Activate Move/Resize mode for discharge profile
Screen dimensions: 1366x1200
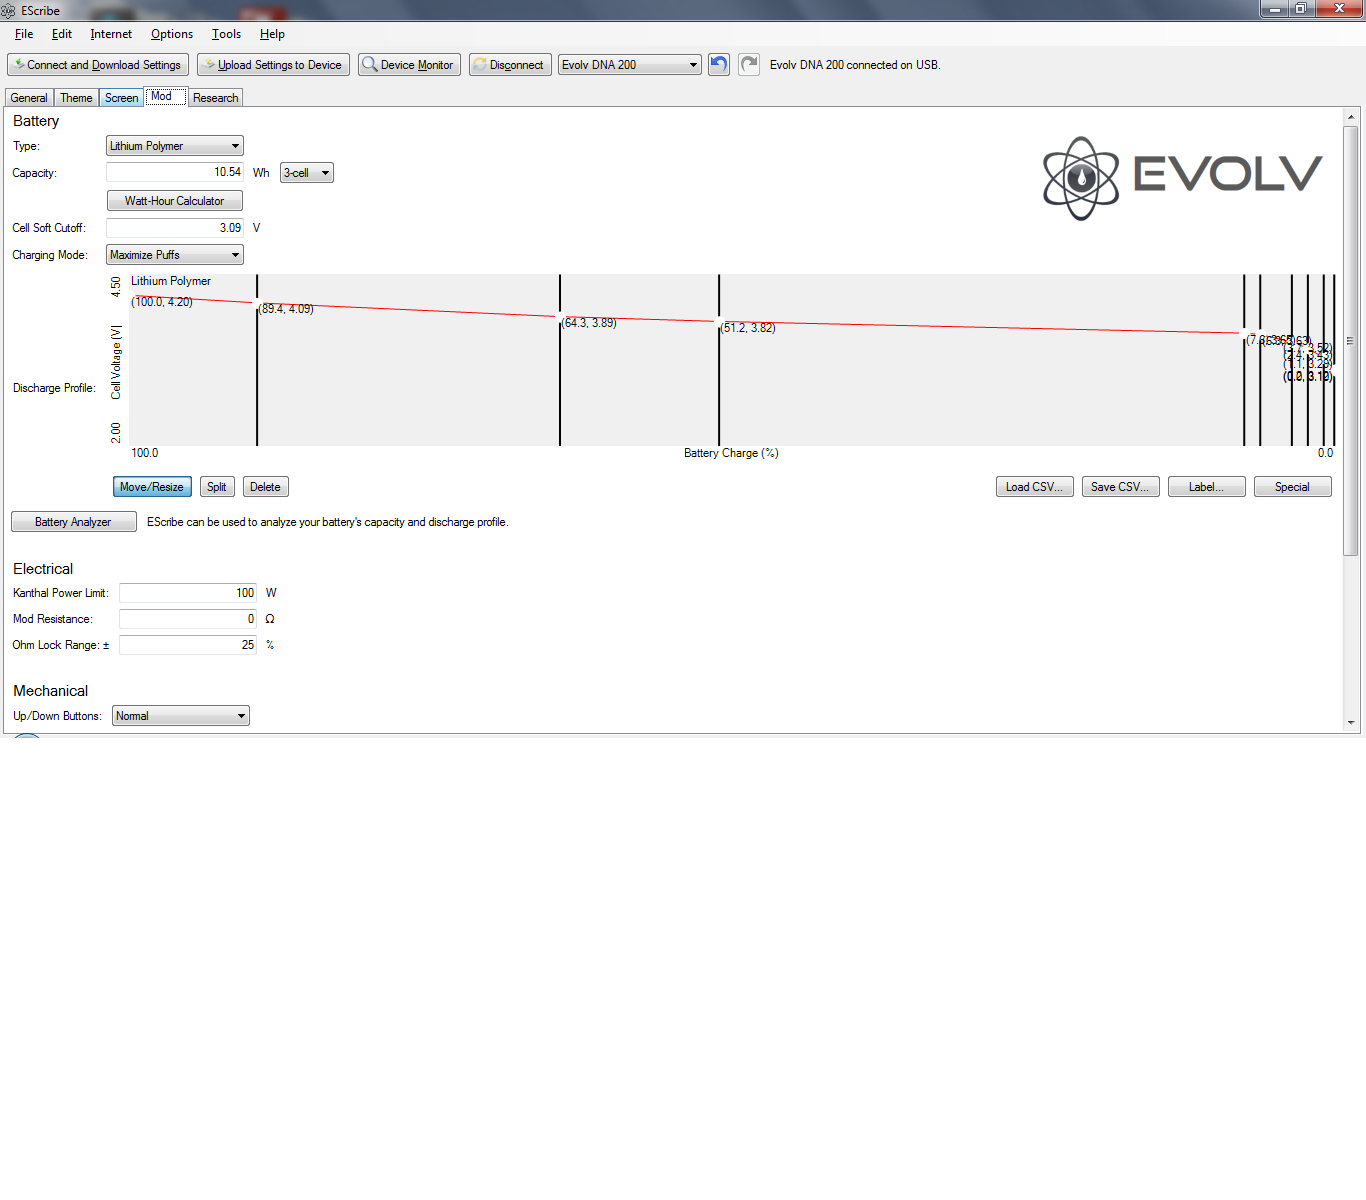152,487
